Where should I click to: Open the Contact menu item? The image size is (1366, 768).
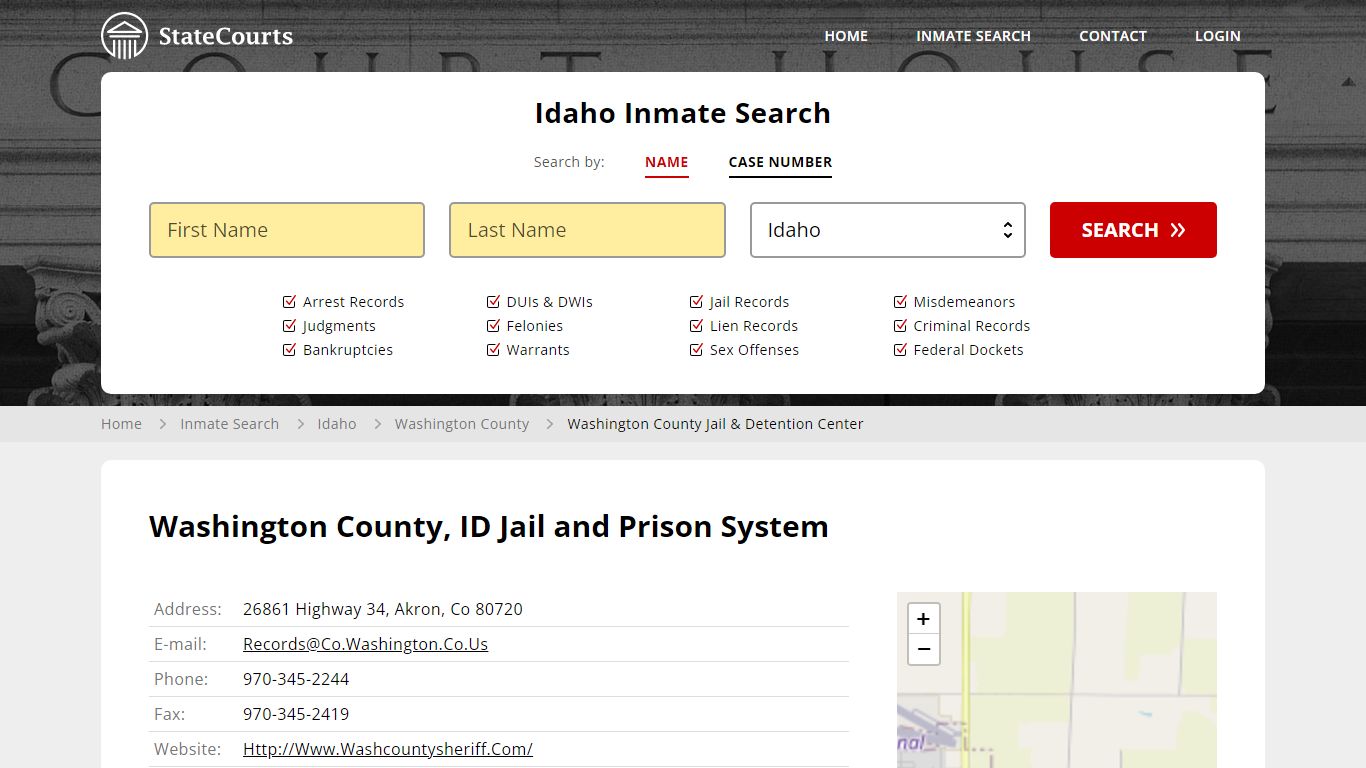coord(1112,36)
